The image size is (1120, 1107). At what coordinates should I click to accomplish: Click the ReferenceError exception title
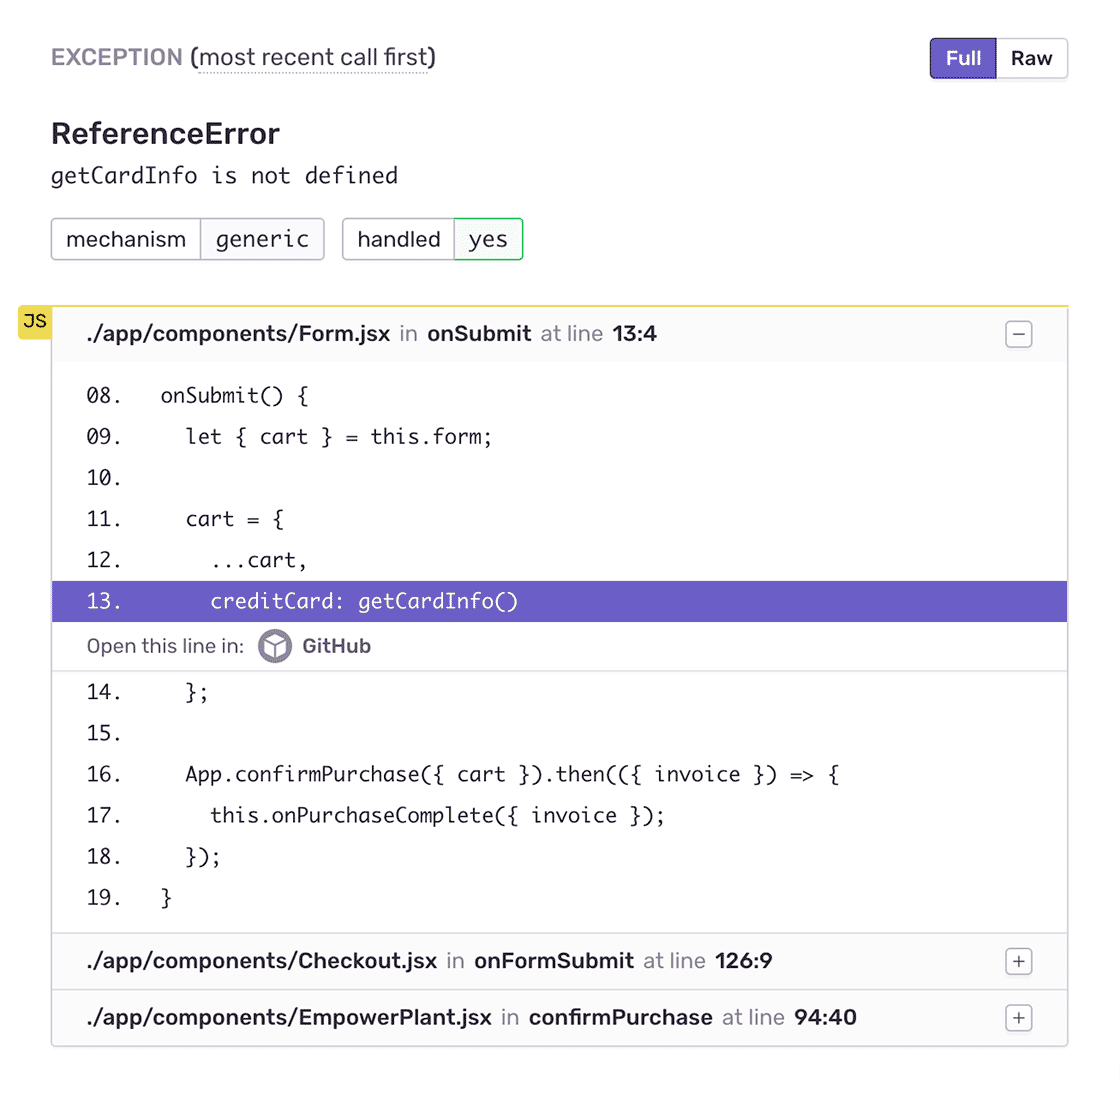[165, 134]
